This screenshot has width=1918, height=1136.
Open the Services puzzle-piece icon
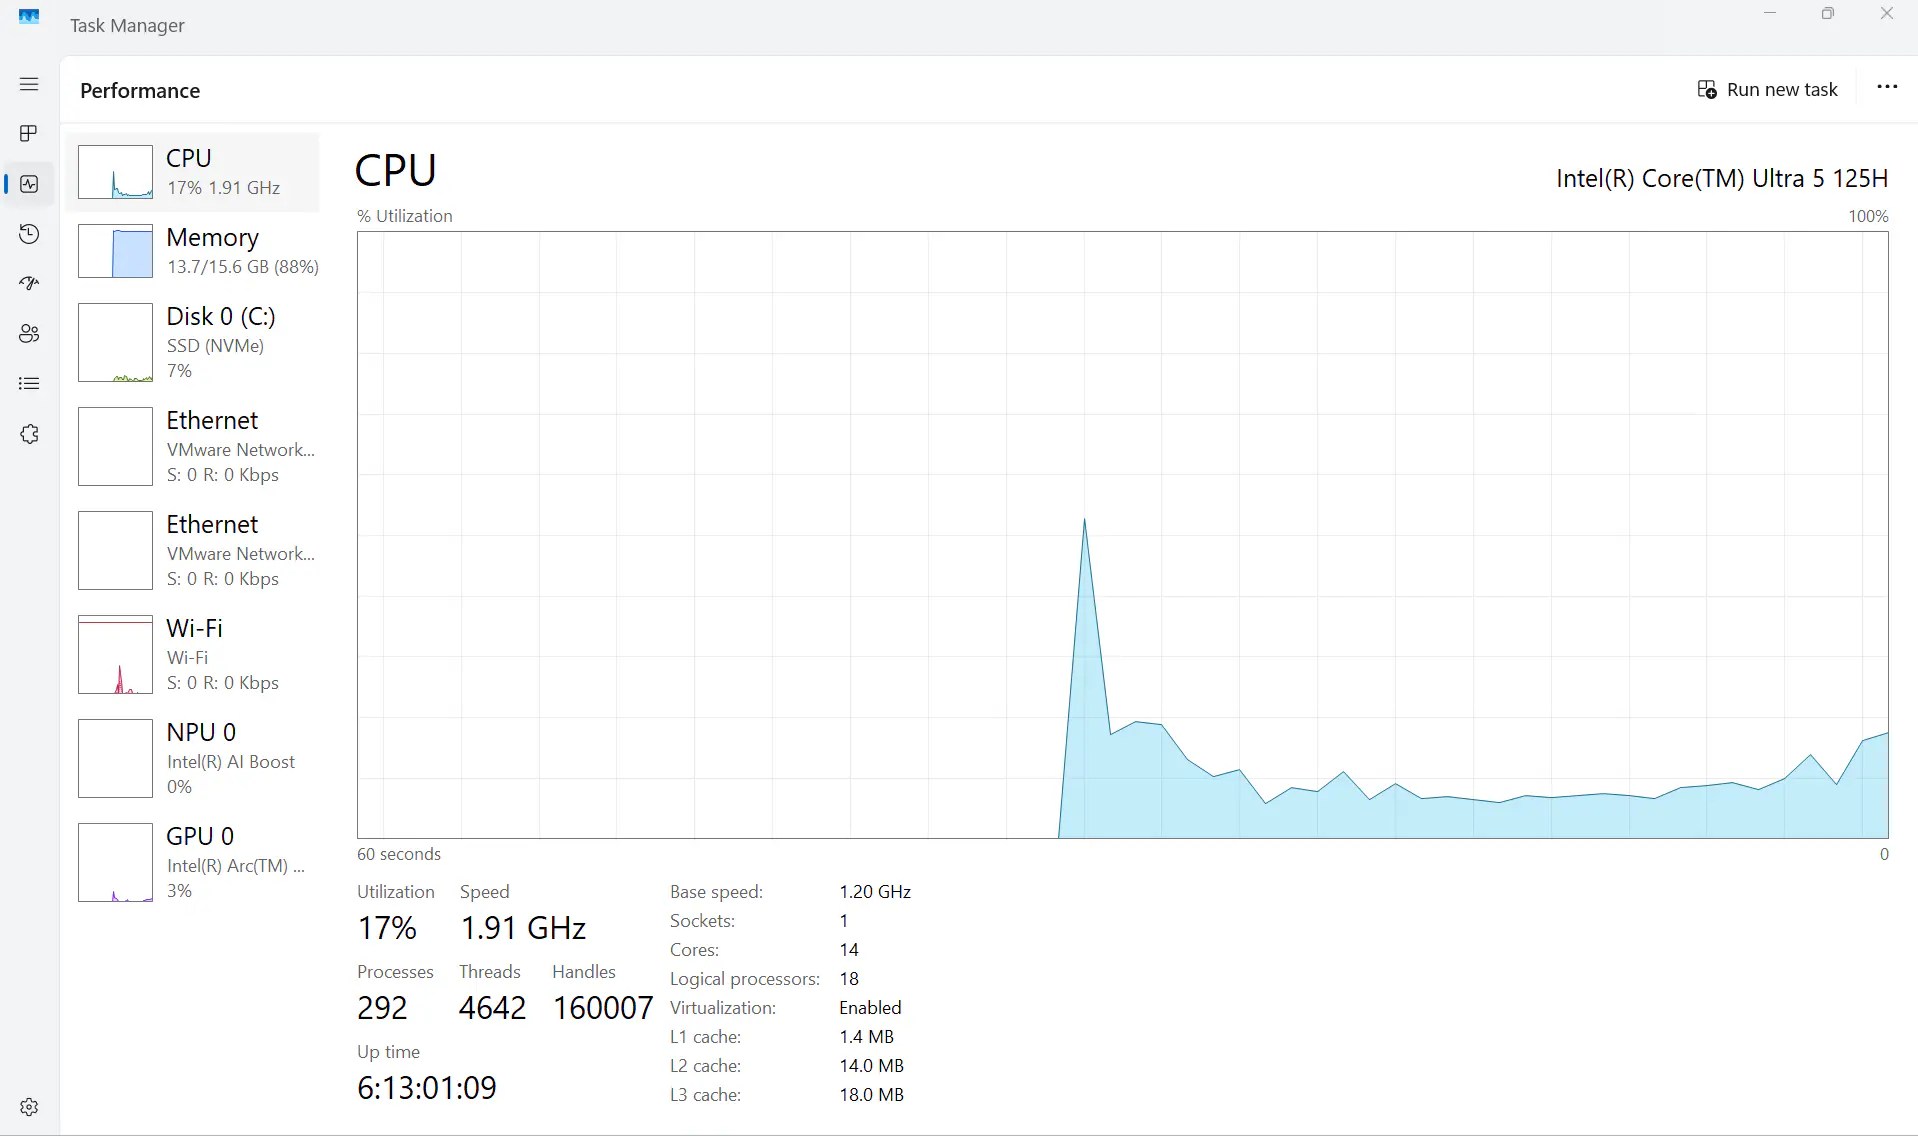29,434
